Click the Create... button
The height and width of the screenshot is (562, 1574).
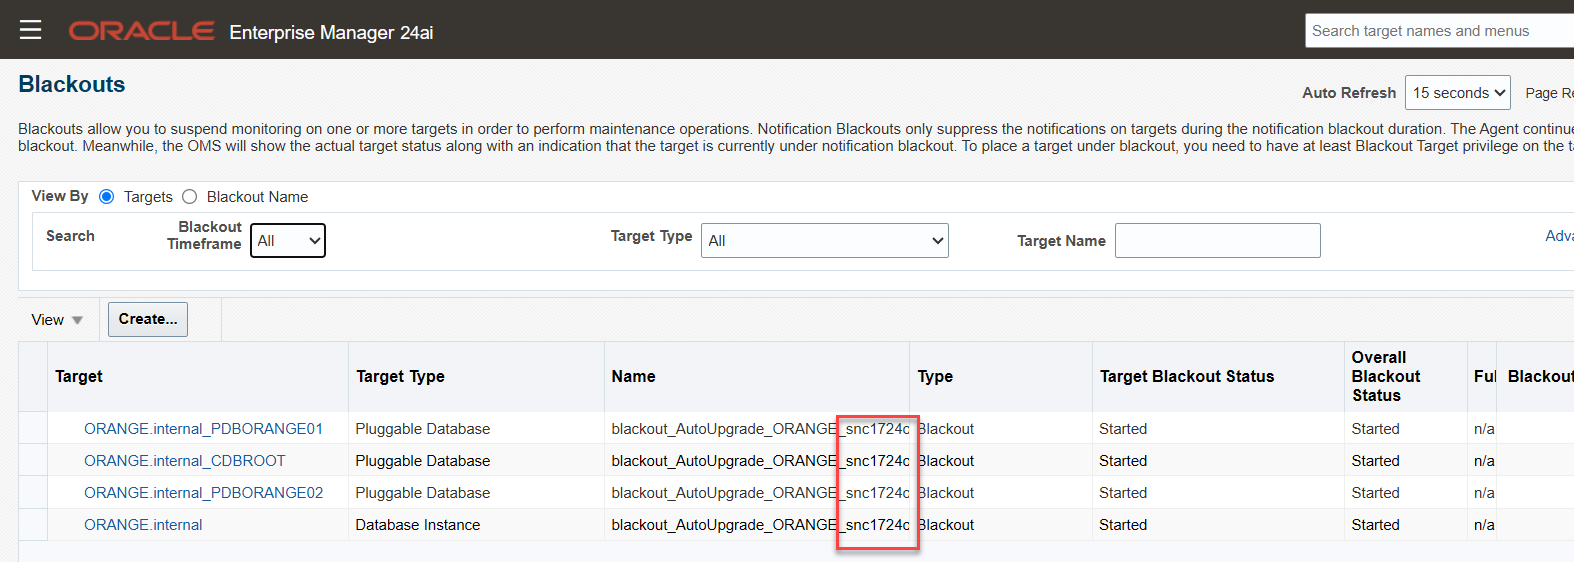(148, 319)
